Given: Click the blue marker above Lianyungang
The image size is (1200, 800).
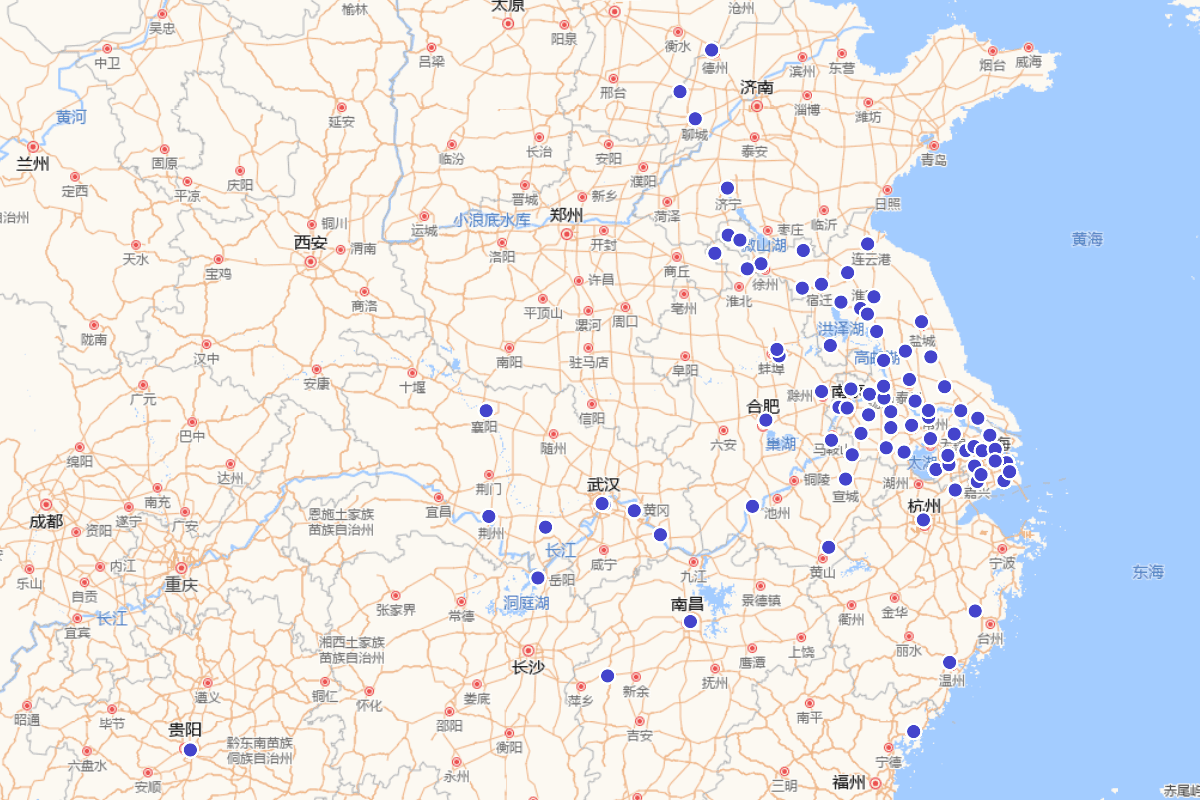Looking at the screenshot, I should (x=867, y=244).
